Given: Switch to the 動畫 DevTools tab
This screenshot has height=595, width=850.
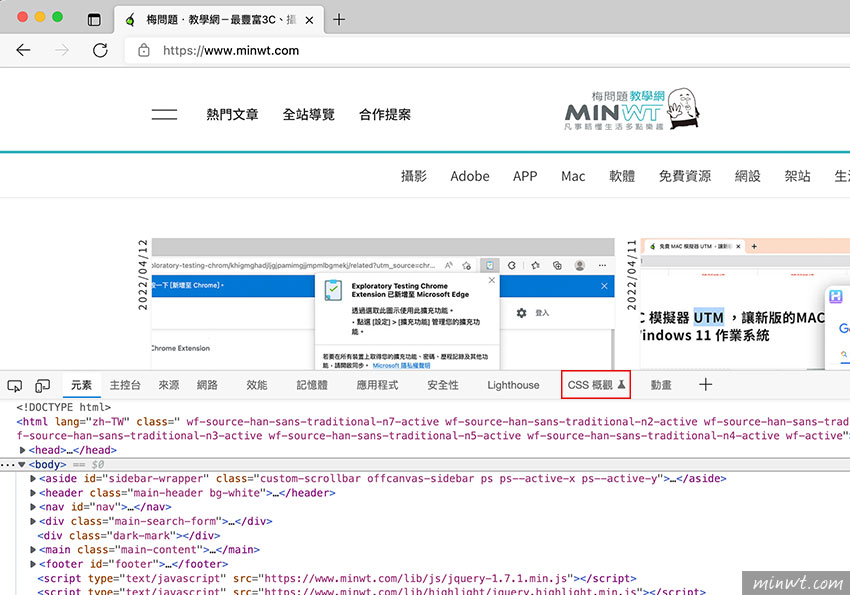Looking at the screenshot, I should (661, 385).
